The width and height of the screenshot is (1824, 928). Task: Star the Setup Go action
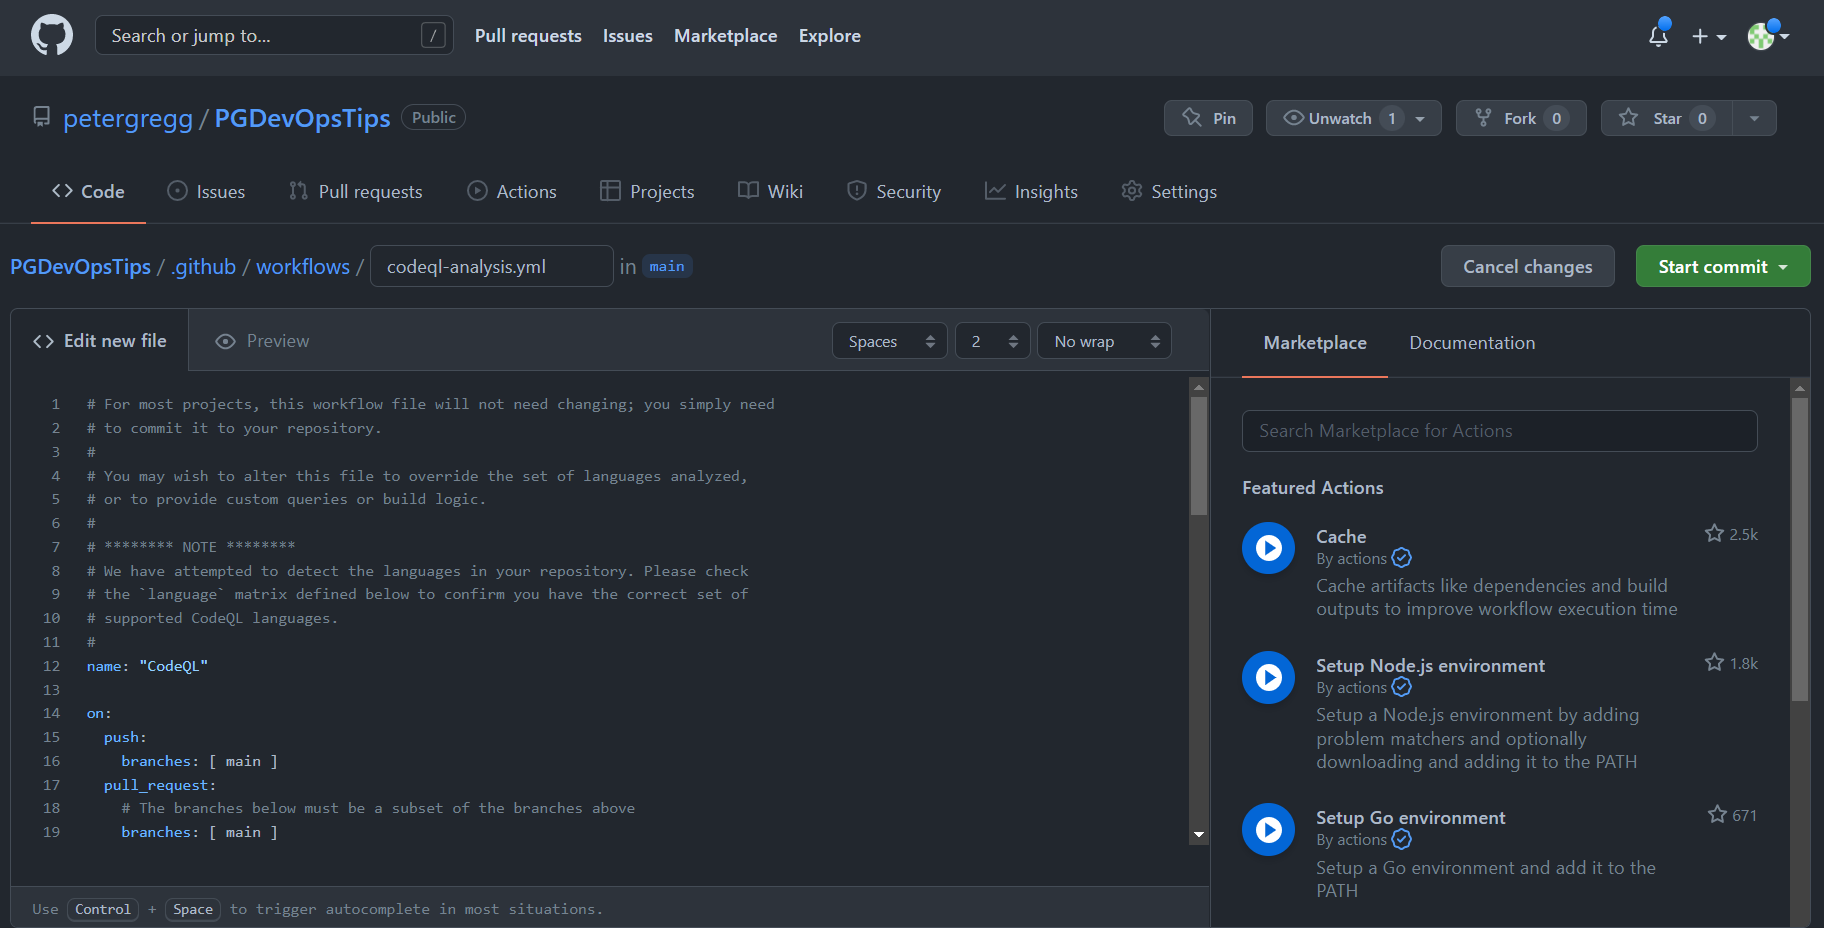click(x=1717, y=815)
